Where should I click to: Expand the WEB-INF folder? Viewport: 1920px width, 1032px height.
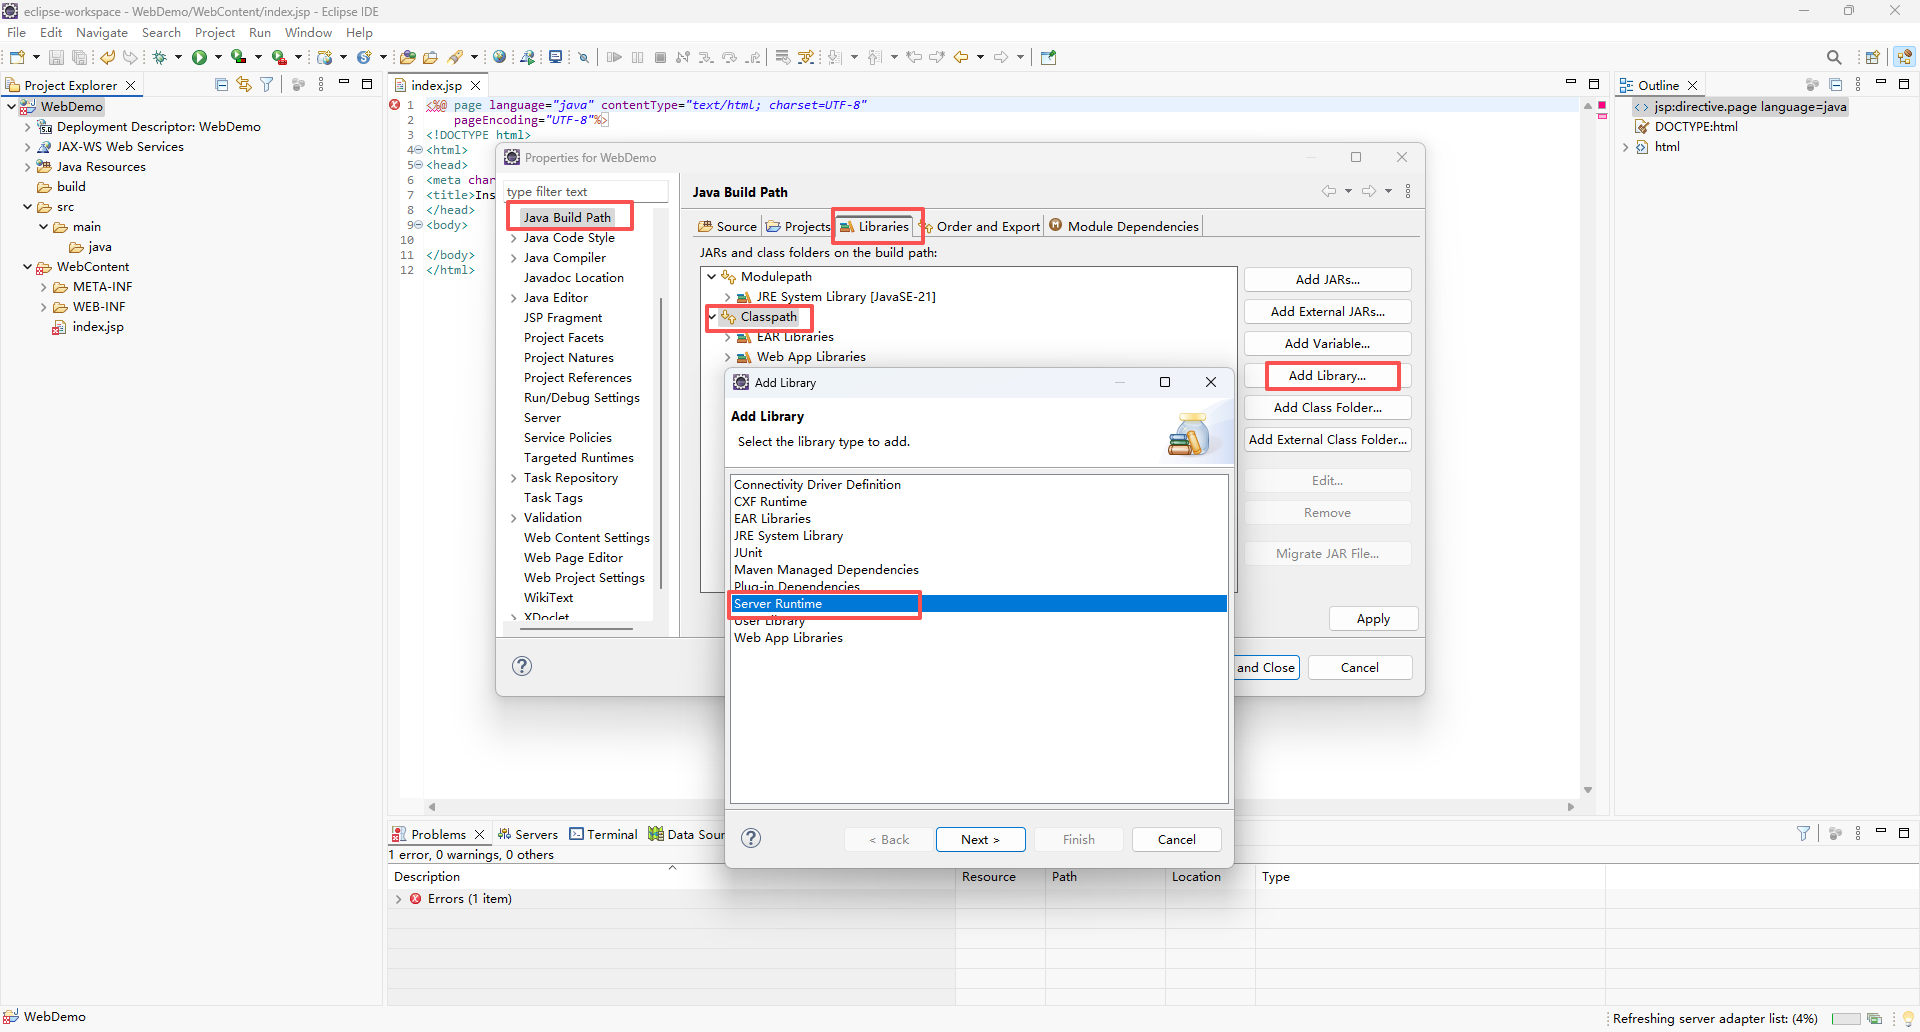coord(43,307)
